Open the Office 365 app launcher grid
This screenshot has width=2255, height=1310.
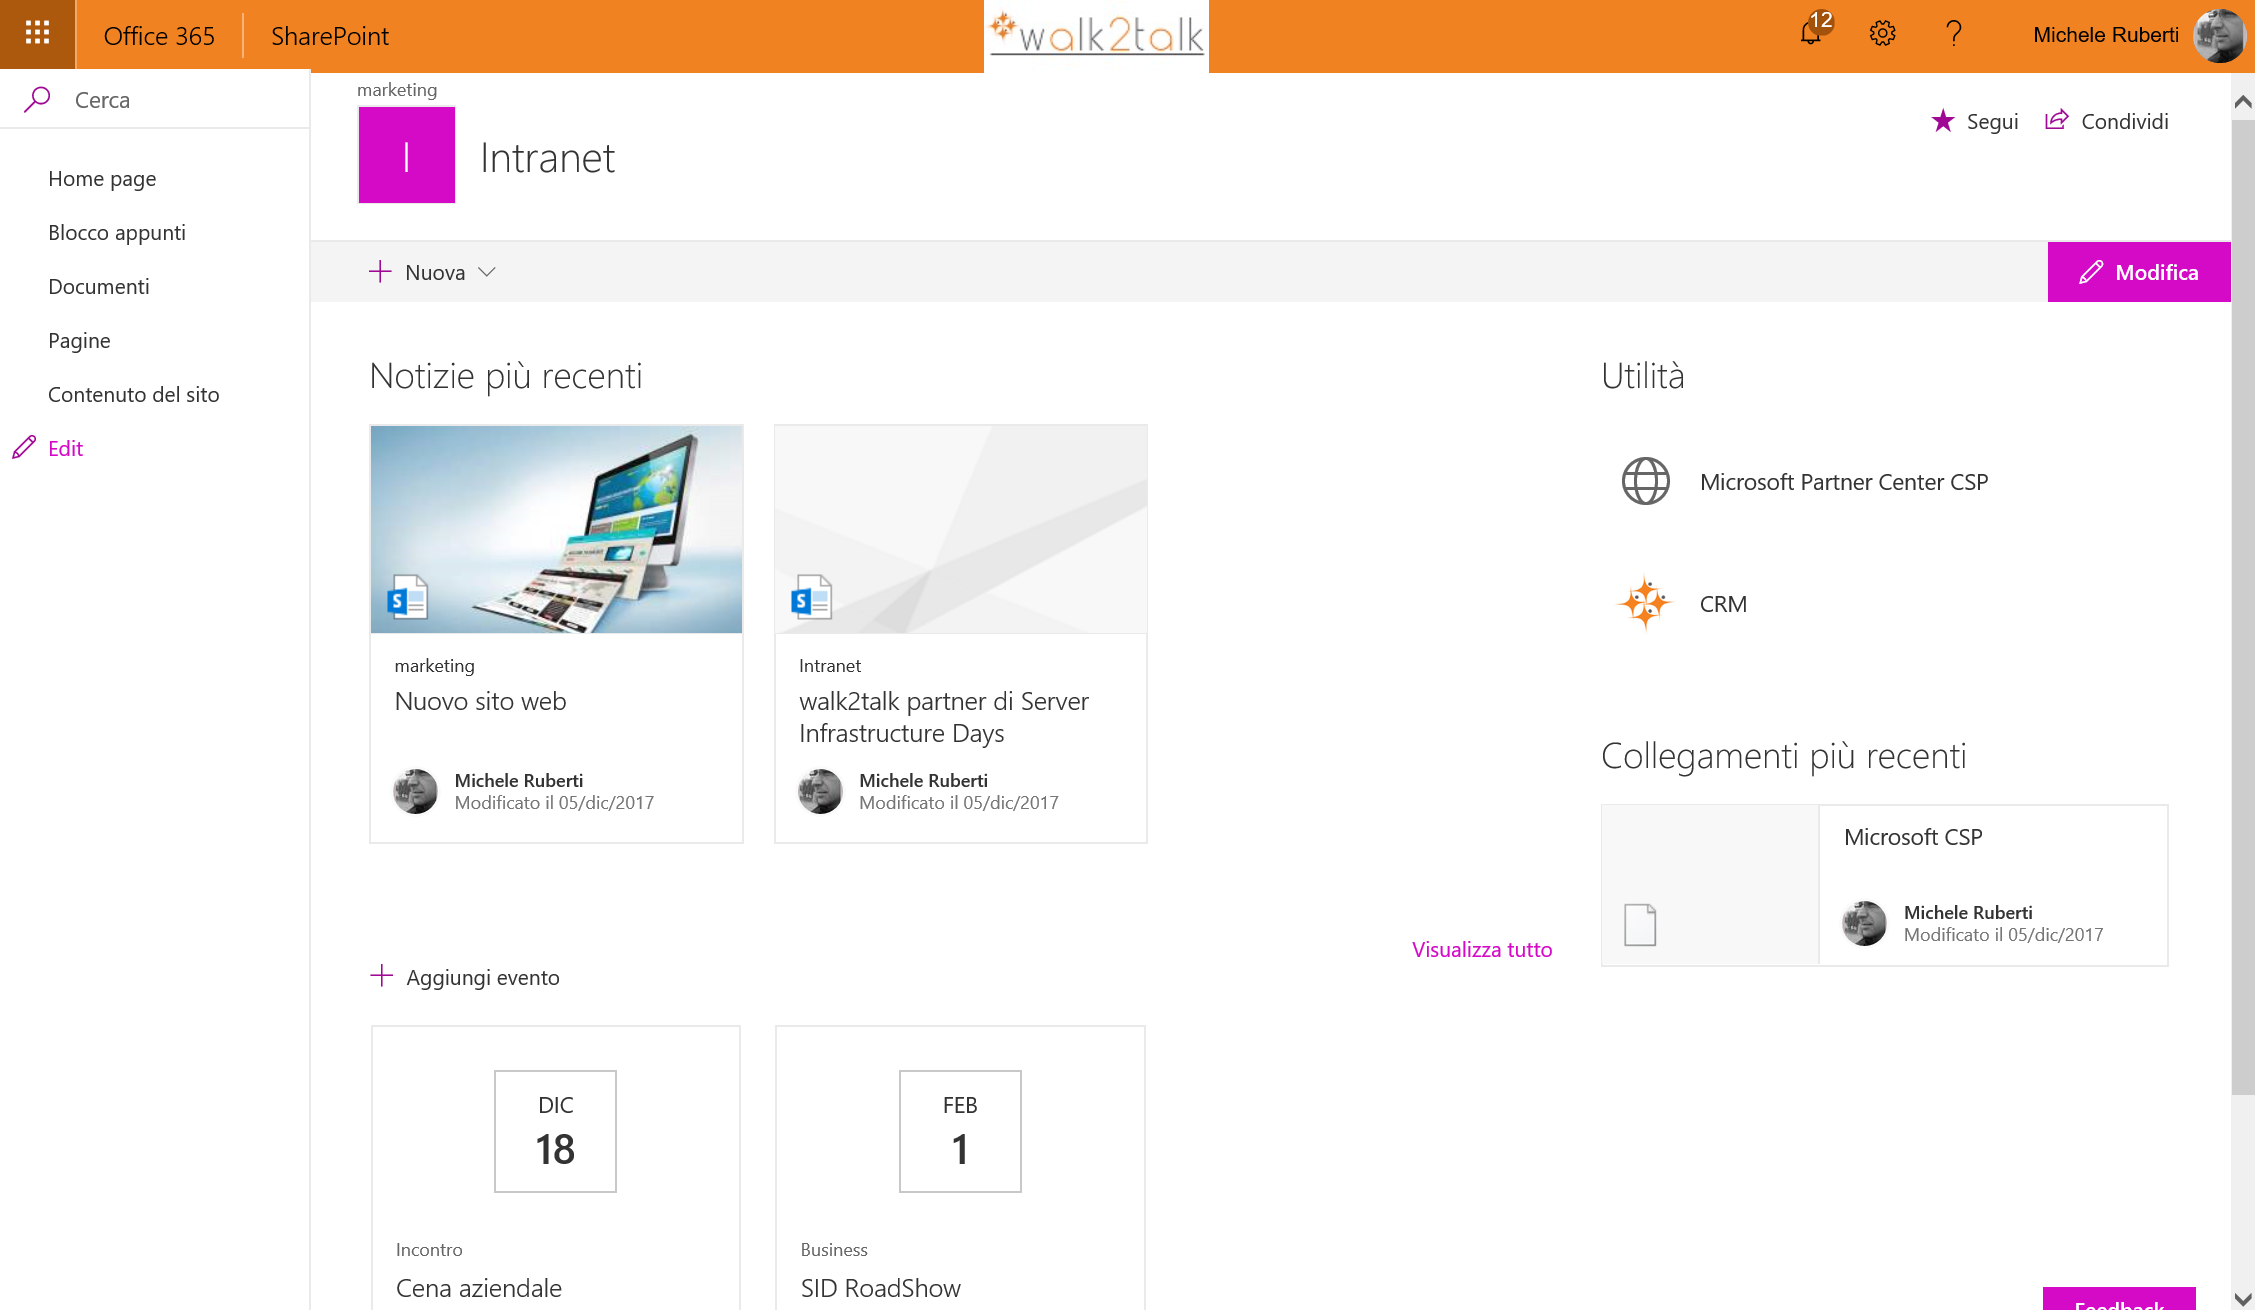[37, 34]
